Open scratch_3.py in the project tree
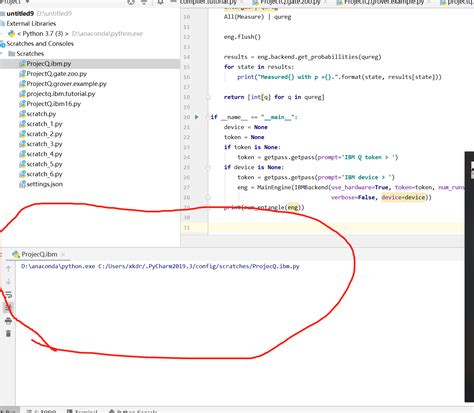The height and width of the screenshot is (413, 474). click(x=45, y=144)
